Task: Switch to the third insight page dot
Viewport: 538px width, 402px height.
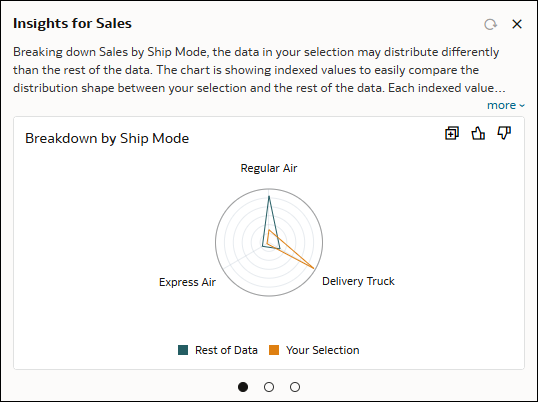Action: tap(295, 387)
